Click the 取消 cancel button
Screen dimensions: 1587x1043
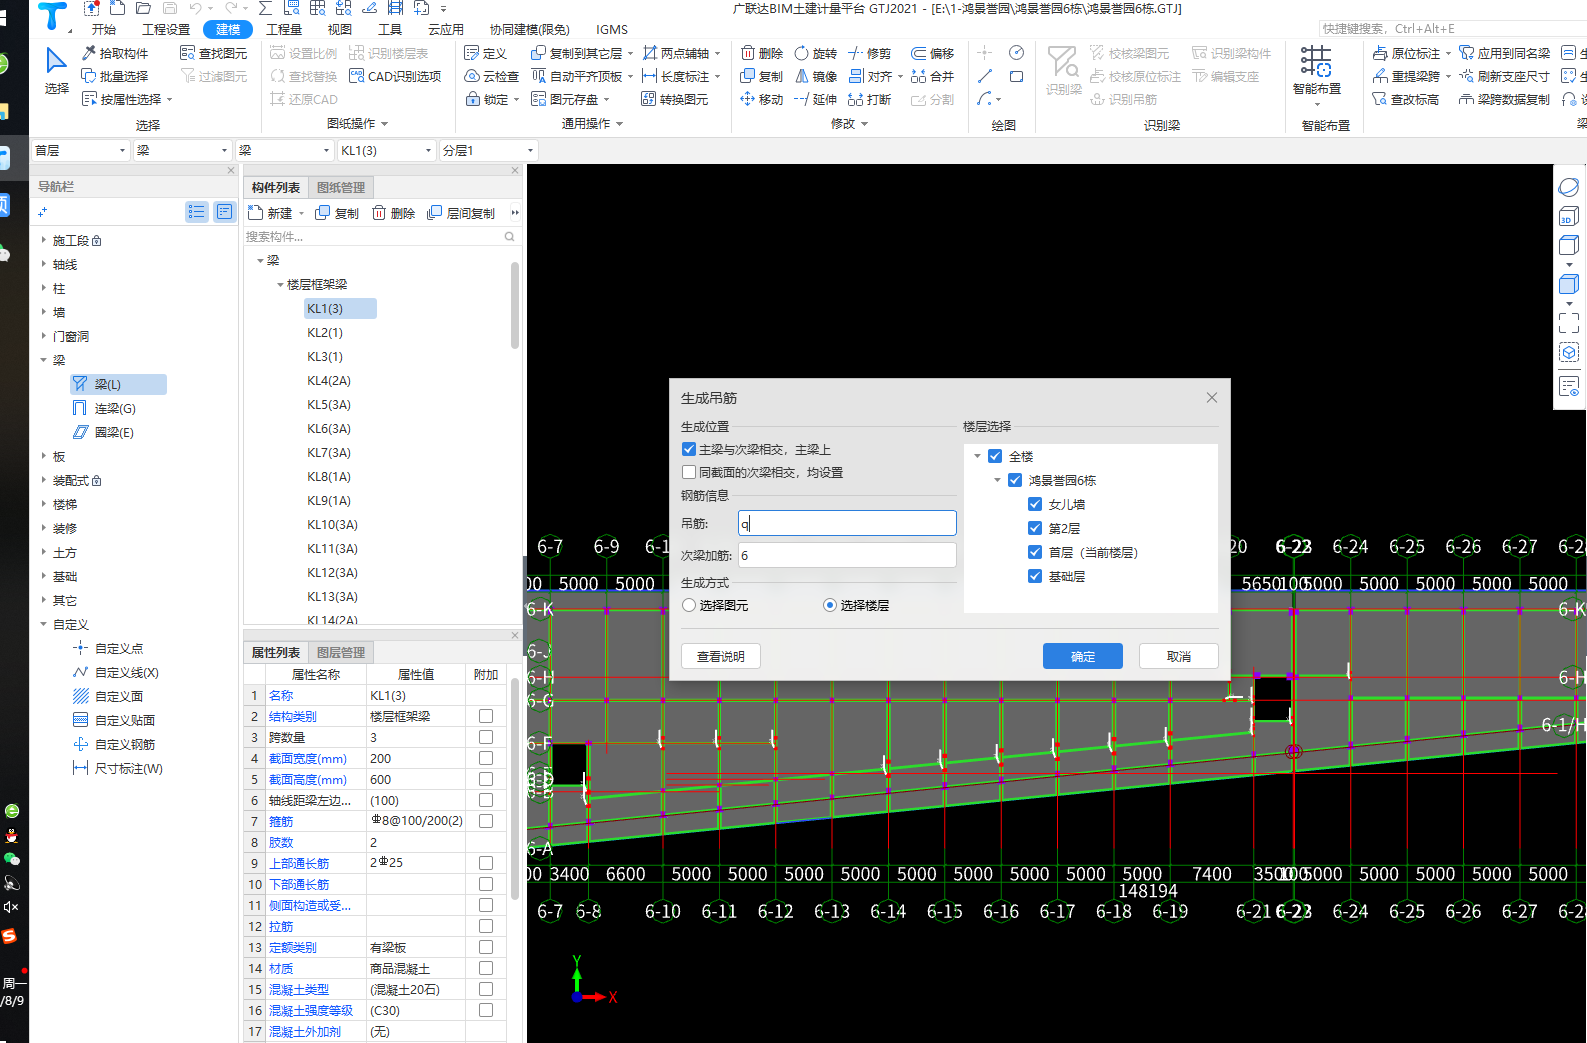click(1179, 656)
